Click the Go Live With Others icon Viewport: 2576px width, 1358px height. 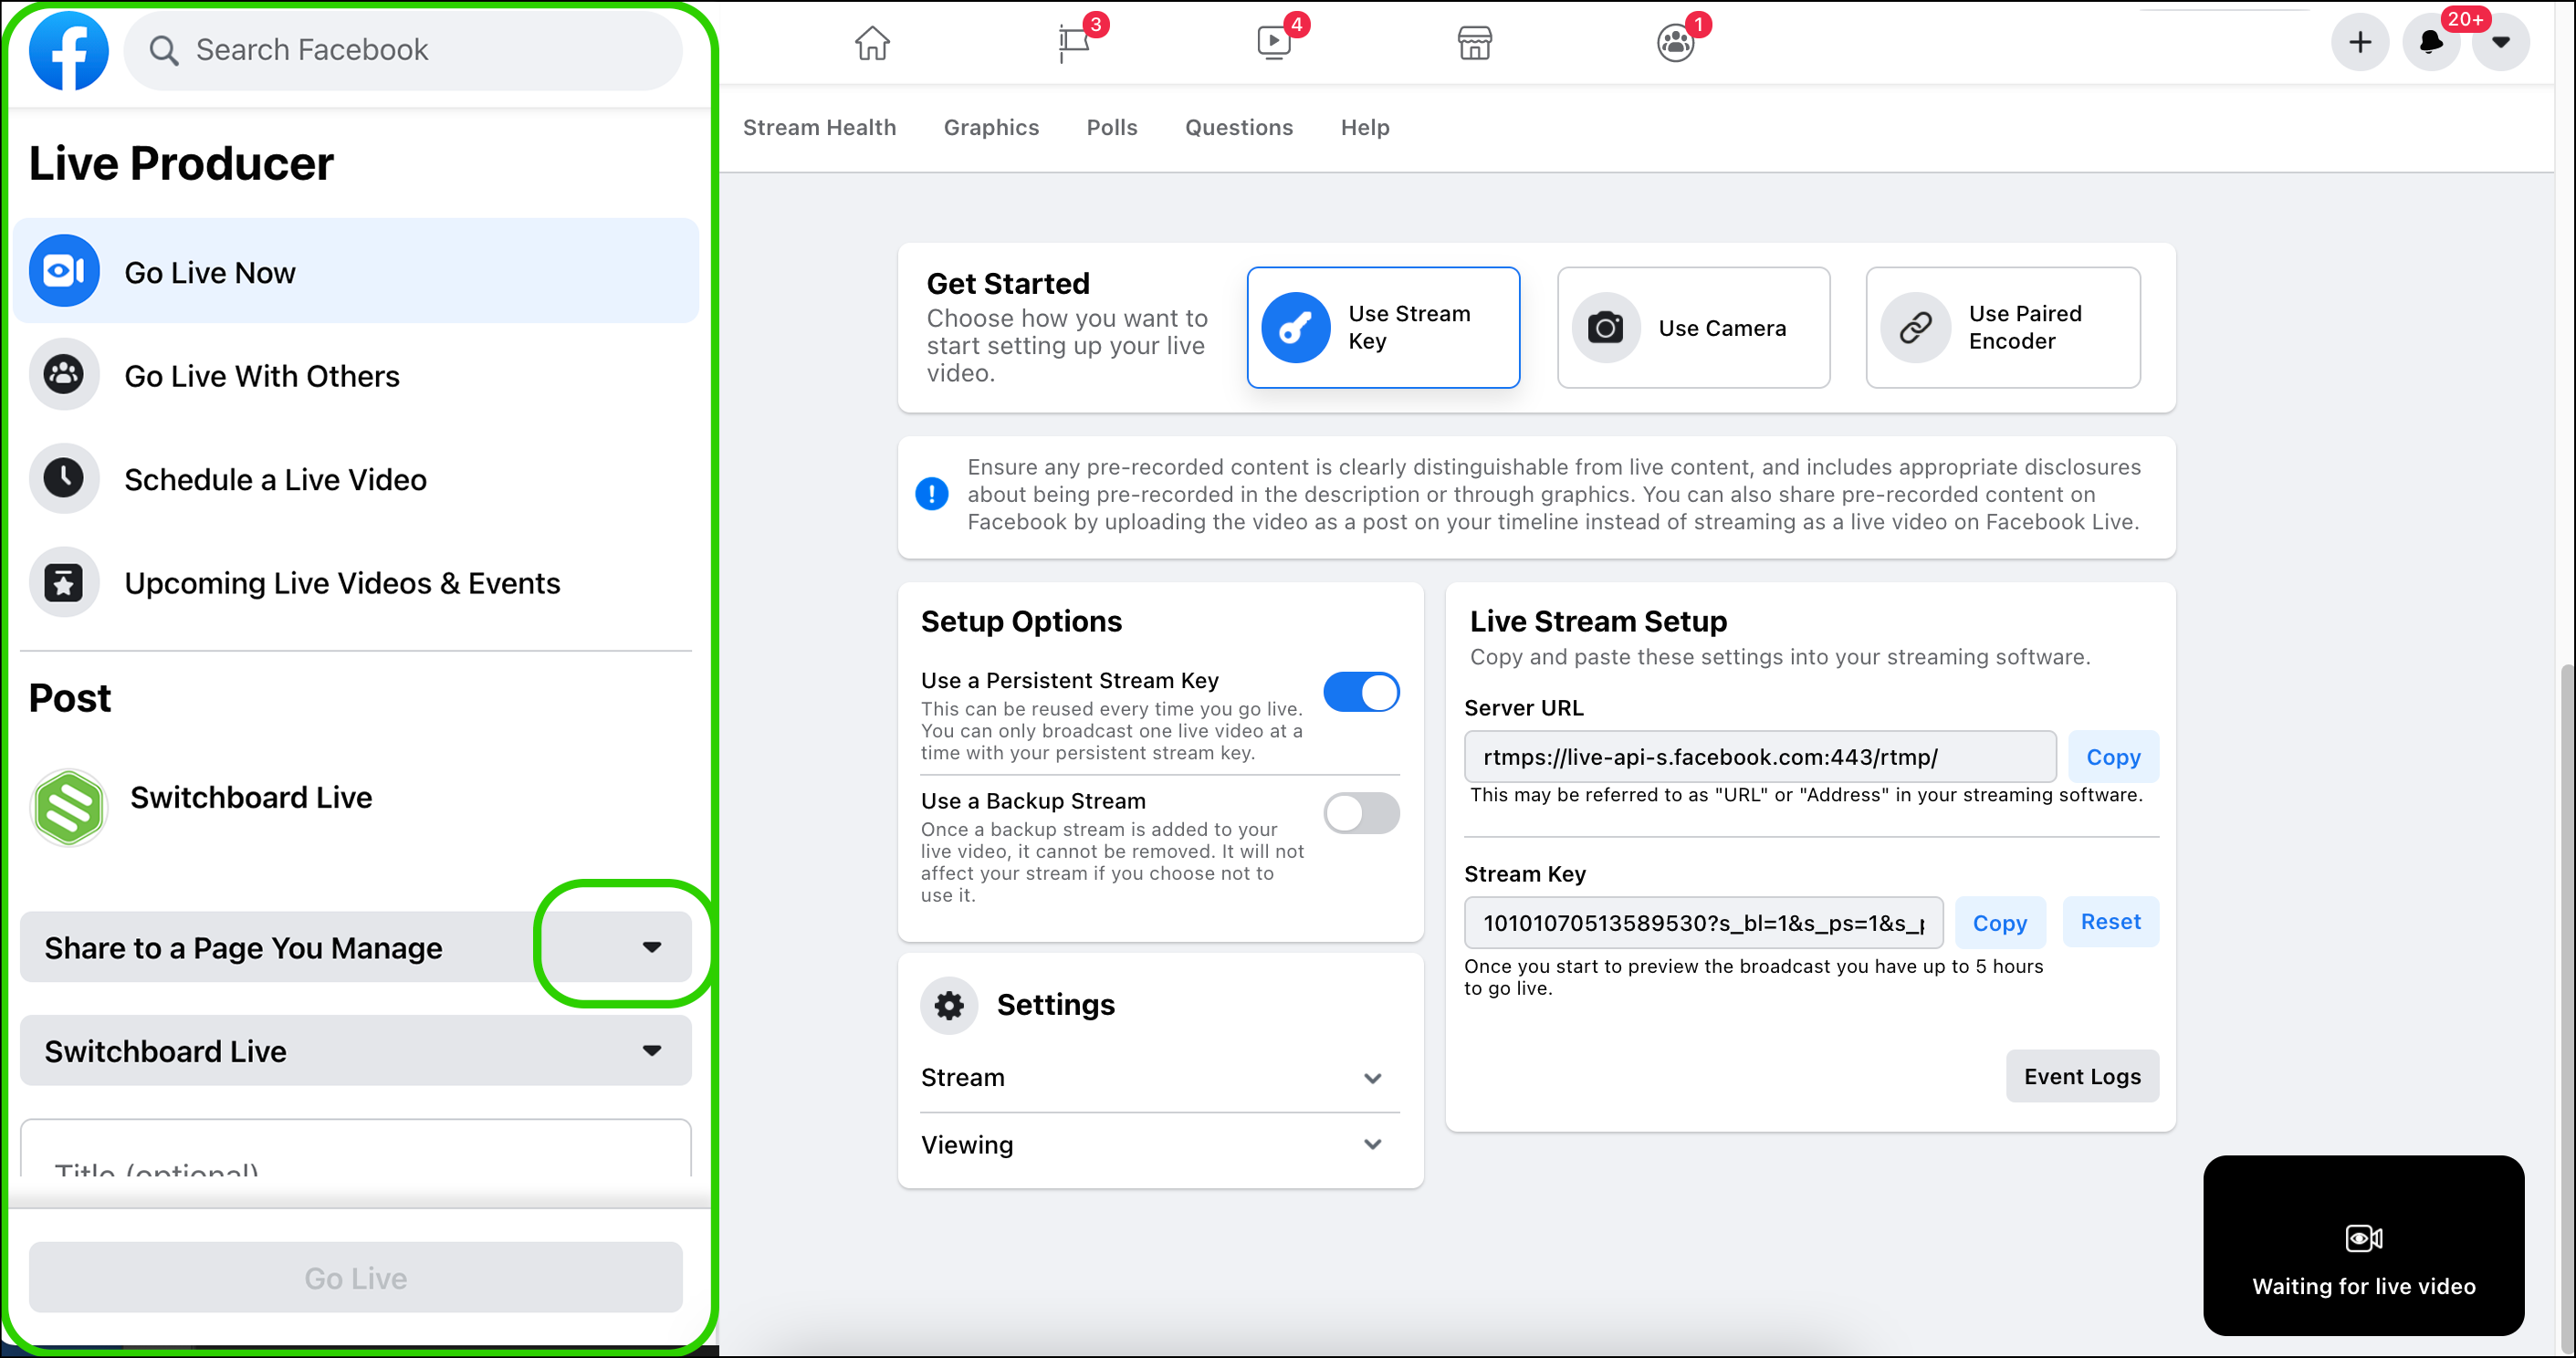click(63, 375)
